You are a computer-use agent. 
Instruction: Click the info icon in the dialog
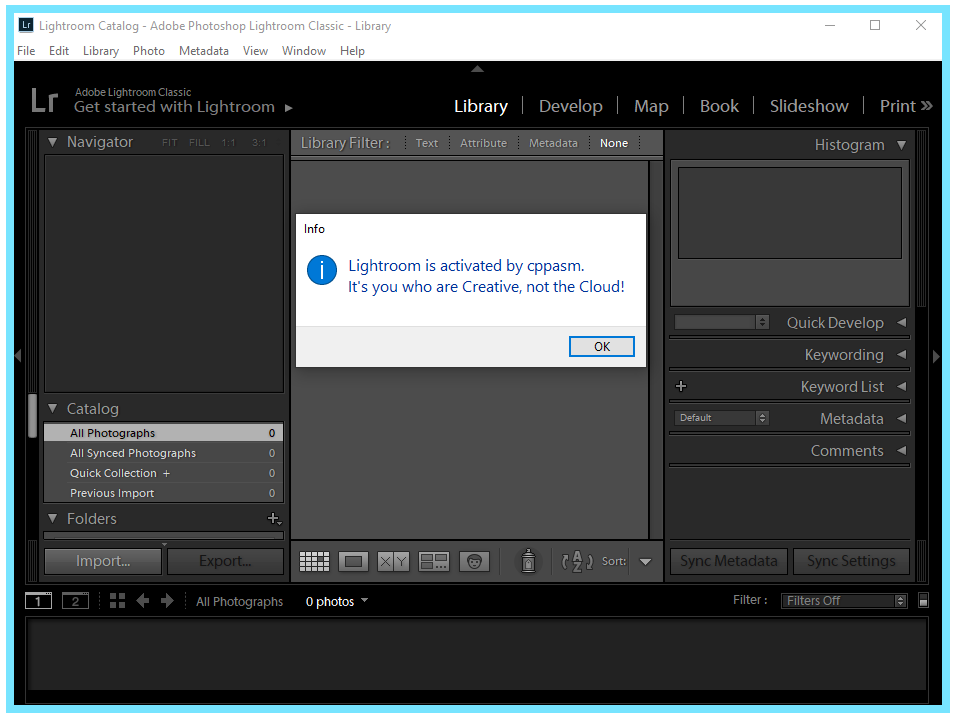click(322, 270)
